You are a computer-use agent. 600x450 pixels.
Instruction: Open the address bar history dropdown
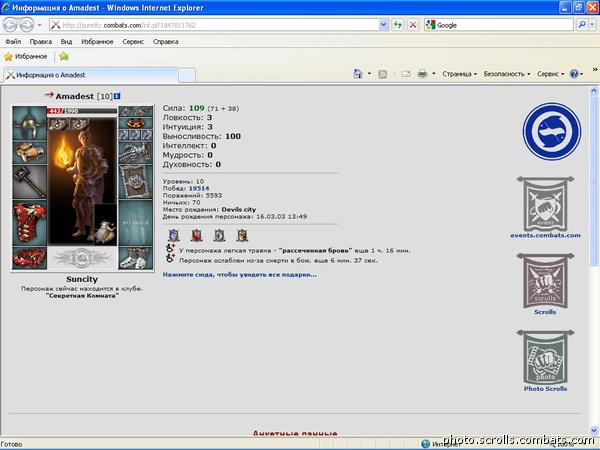(x=383, y=25)
